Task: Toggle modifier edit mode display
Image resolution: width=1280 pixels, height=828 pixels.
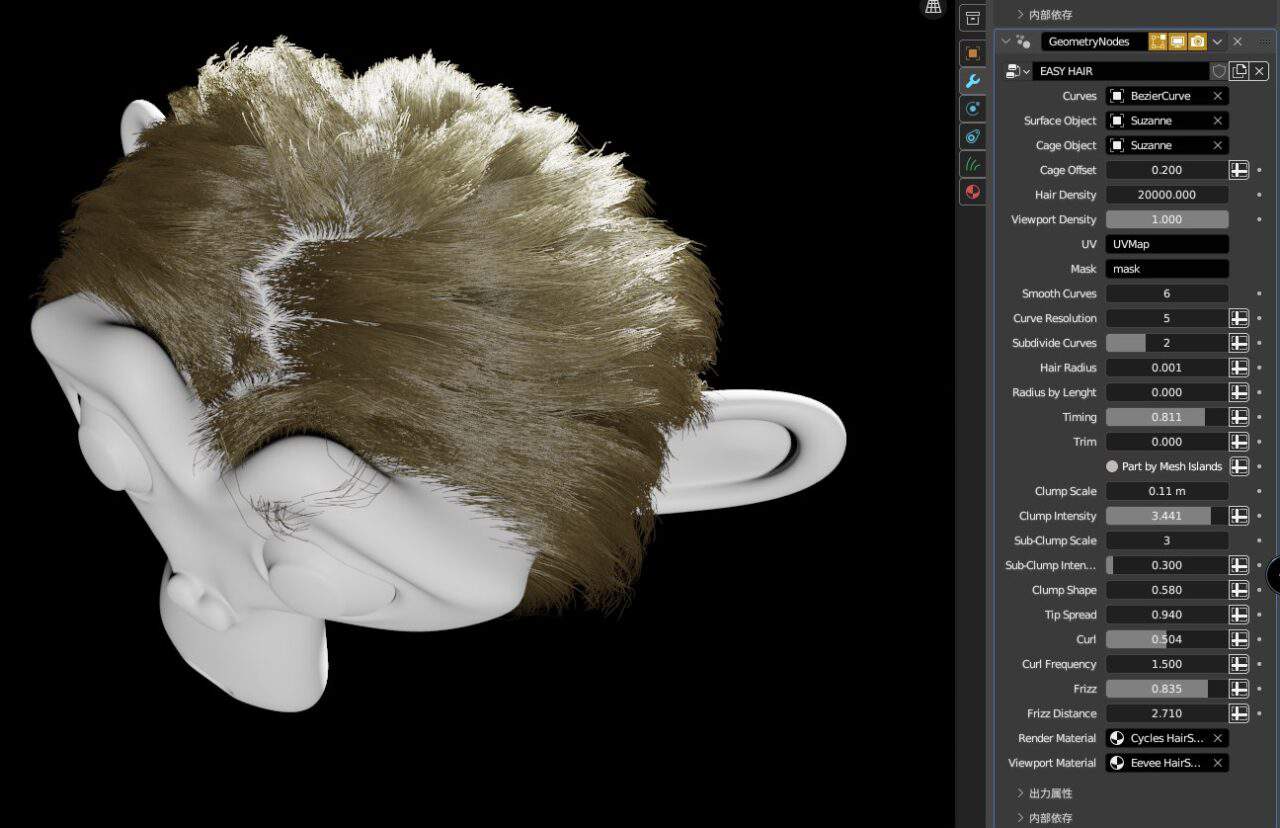Action: point(1158,42)
